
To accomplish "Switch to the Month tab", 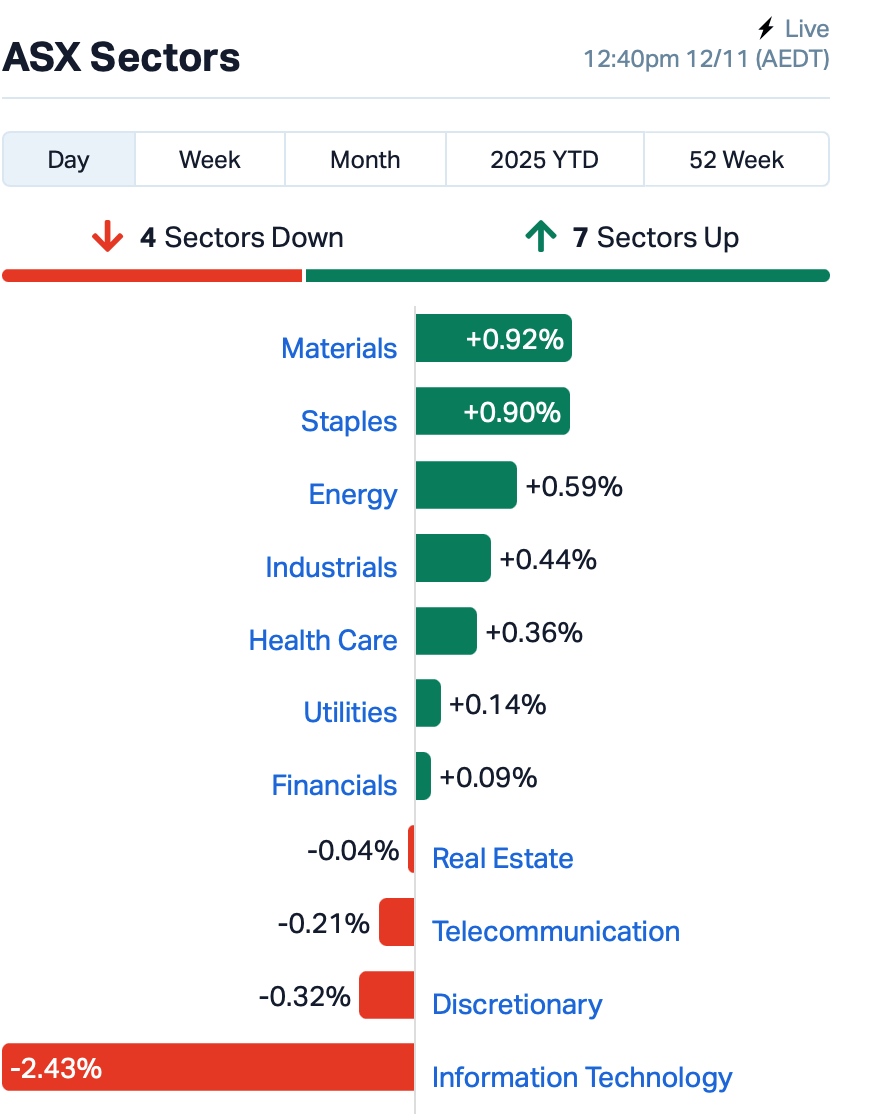I will pyautogui.click(x=365, y=160).
